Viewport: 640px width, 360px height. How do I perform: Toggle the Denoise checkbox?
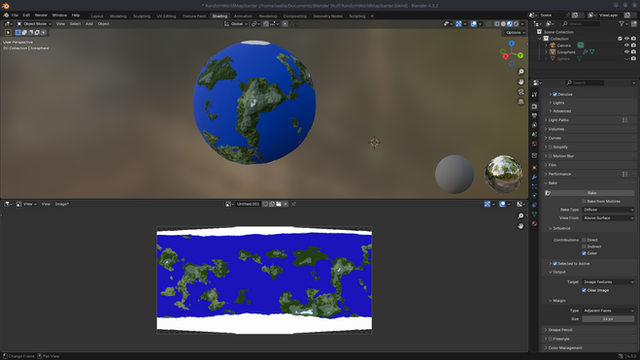pos(555,94)
